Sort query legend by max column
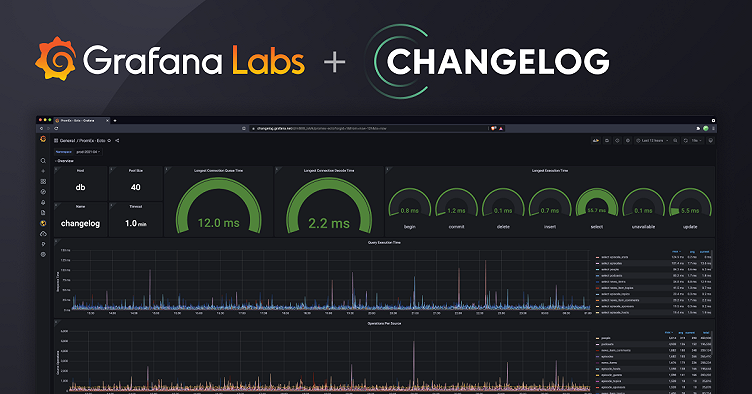Viewport: 752px width, 394px height. (676, 251)
